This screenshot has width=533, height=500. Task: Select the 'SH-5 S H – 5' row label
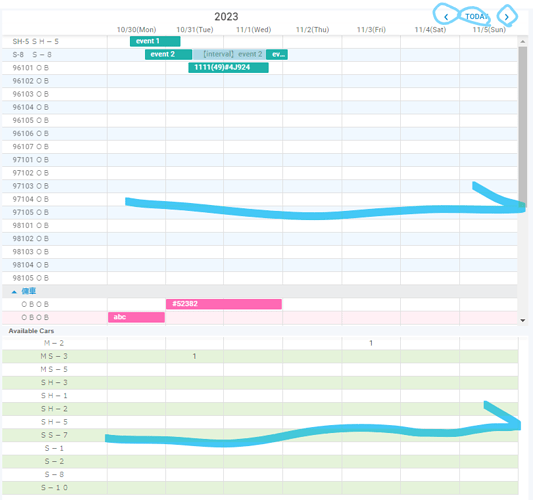(x=36, y=41)
